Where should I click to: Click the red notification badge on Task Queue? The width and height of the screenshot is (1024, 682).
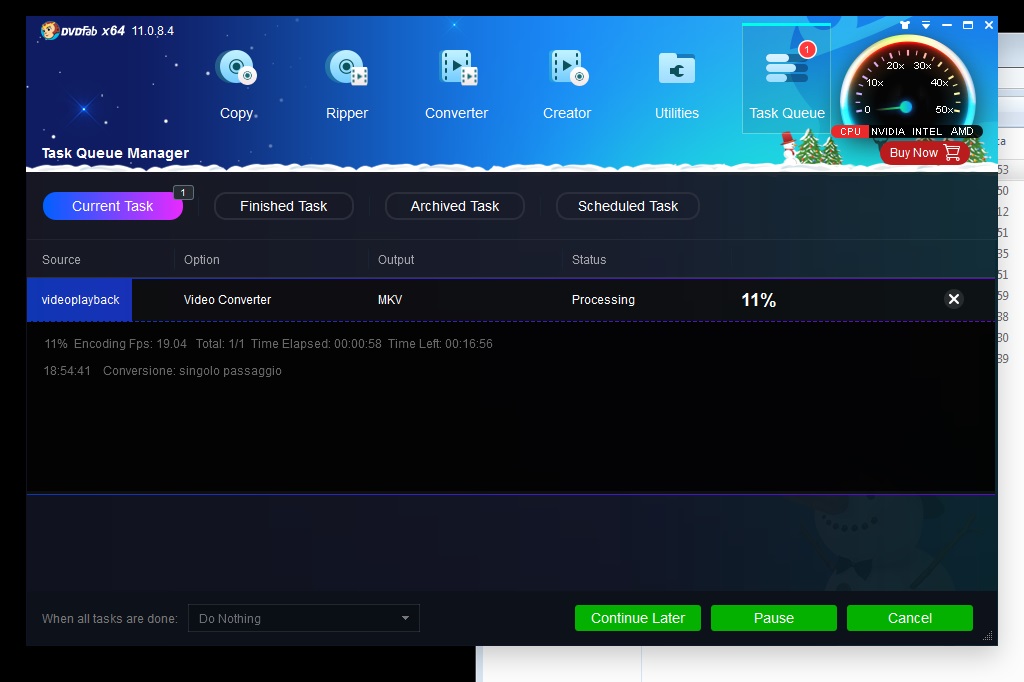coord(807,50)
